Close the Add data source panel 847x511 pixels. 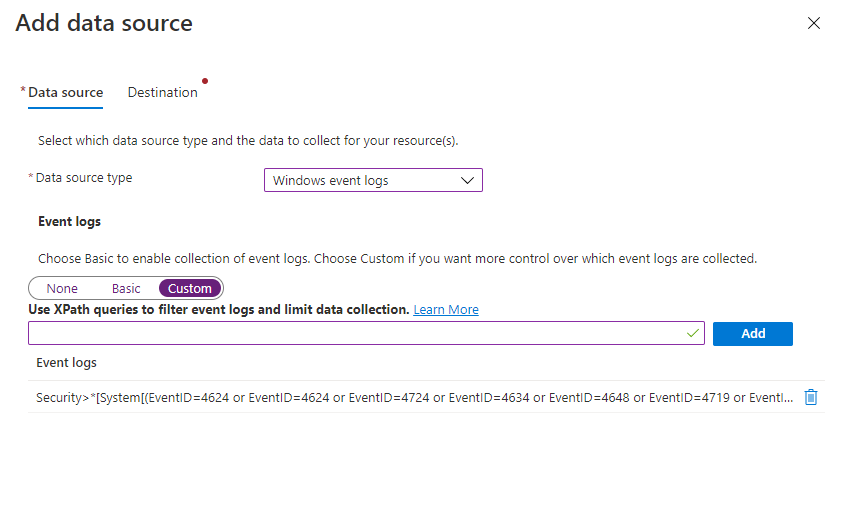click(x=813, y=23)
